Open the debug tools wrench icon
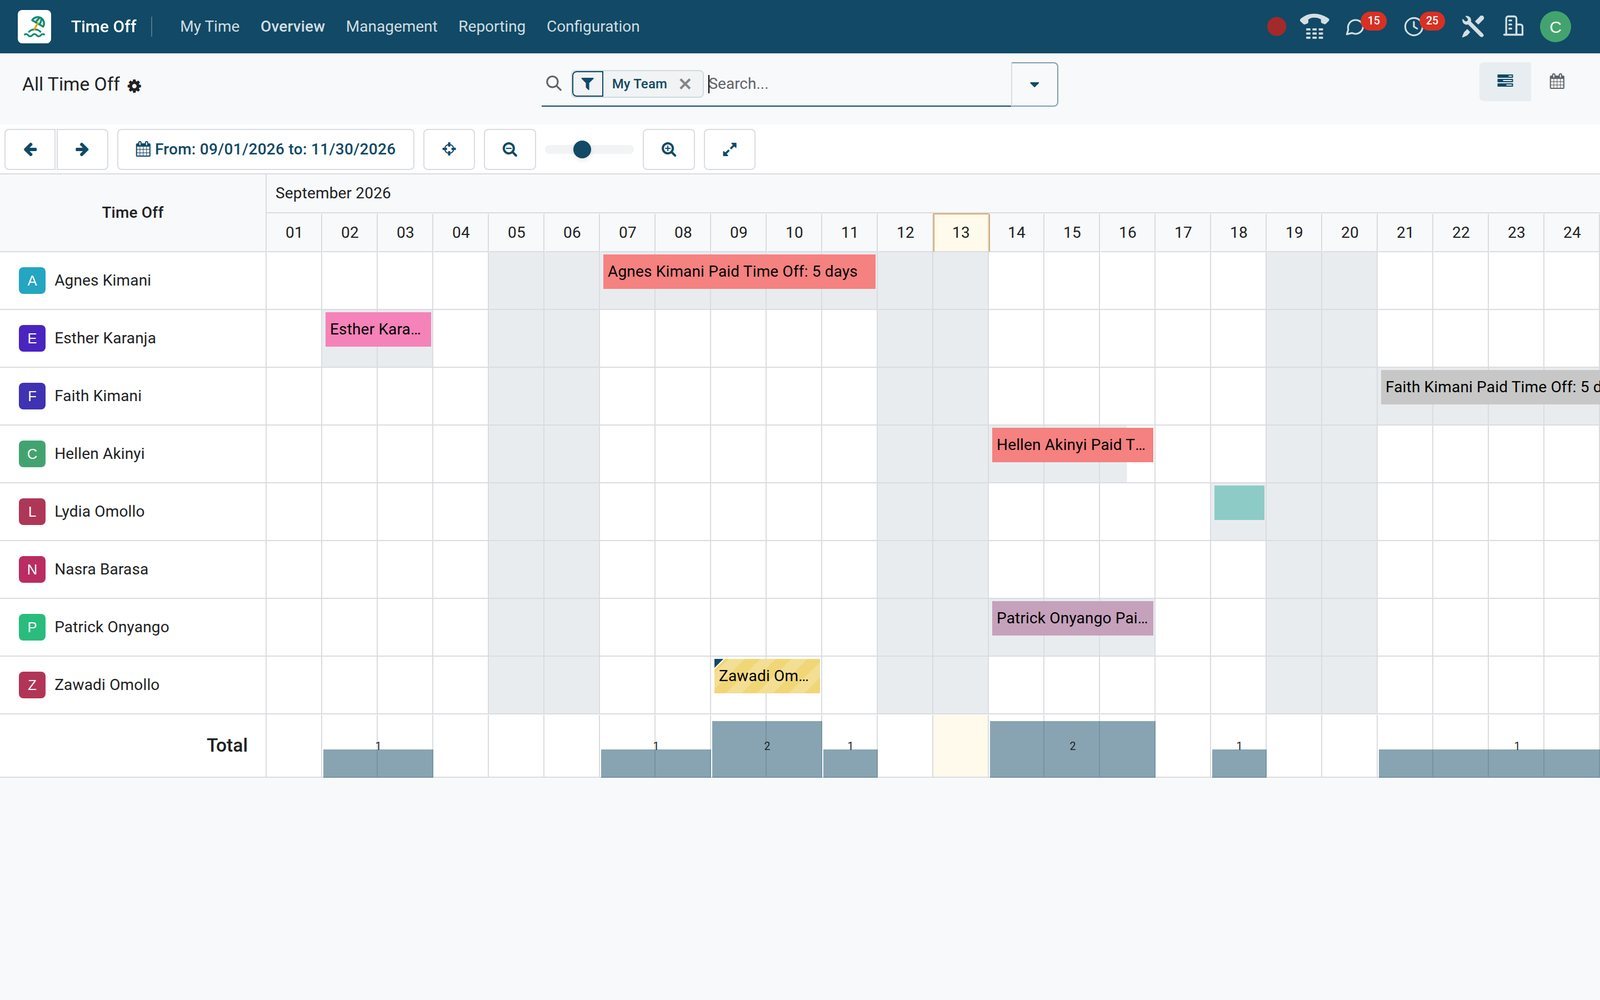 (1472, 27)
